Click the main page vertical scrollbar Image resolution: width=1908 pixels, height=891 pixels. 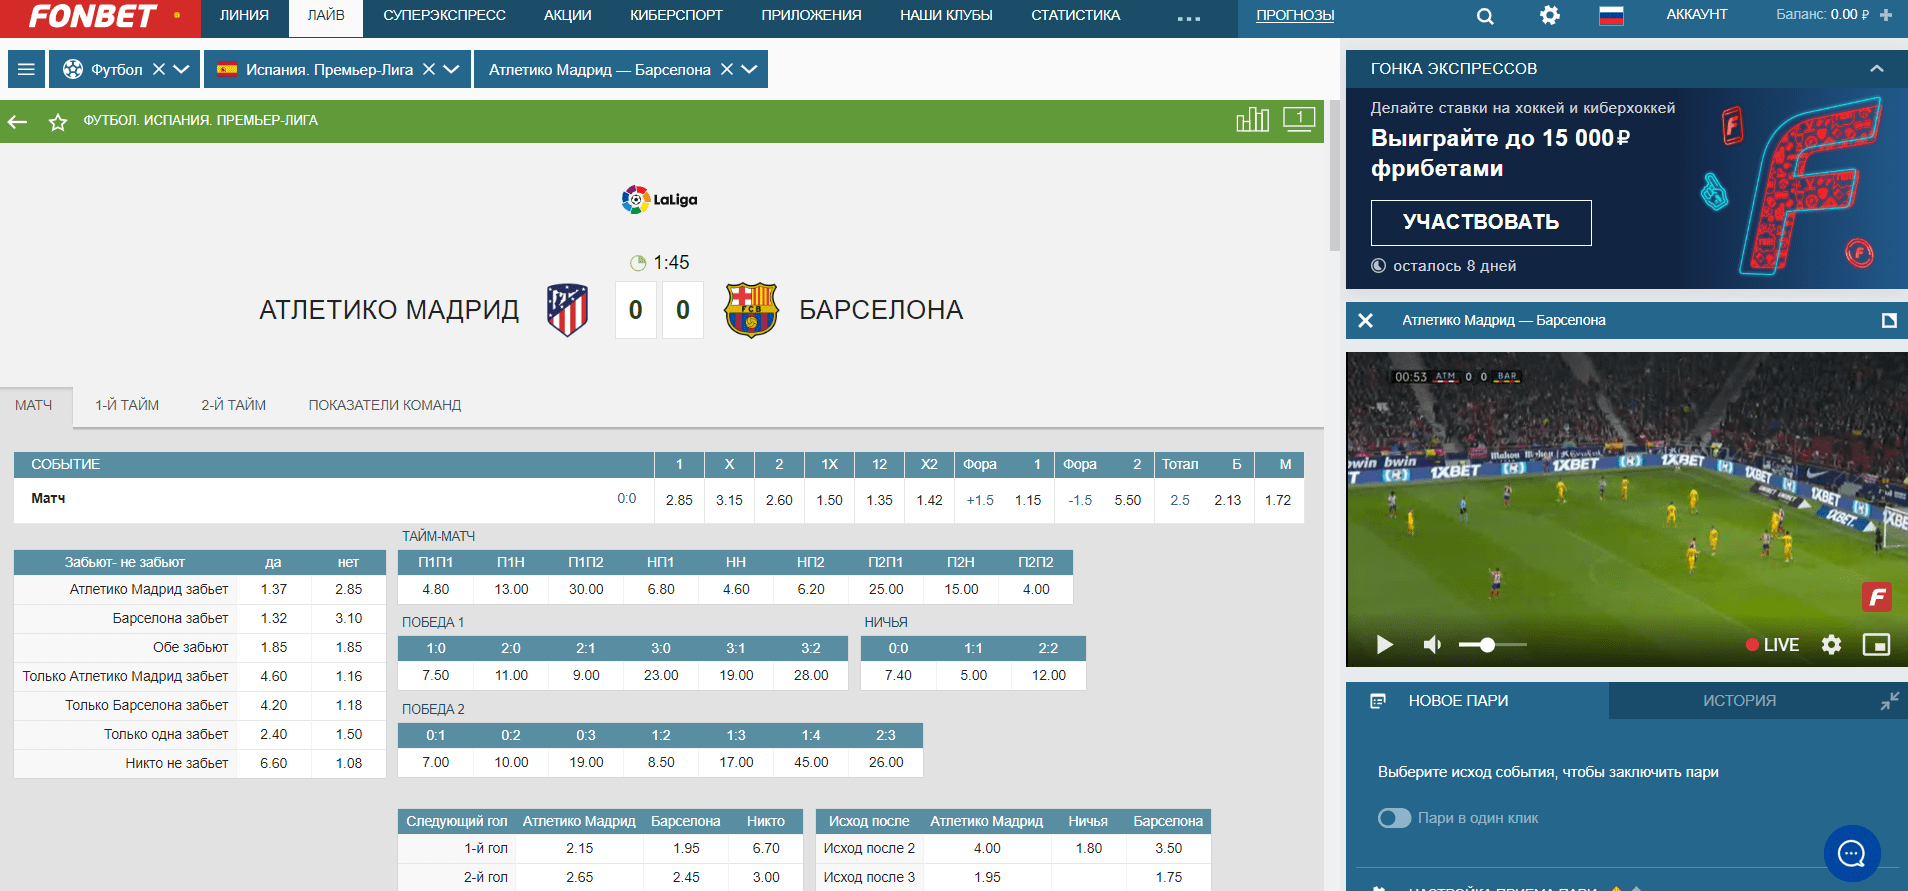[x=1334, y=175]
